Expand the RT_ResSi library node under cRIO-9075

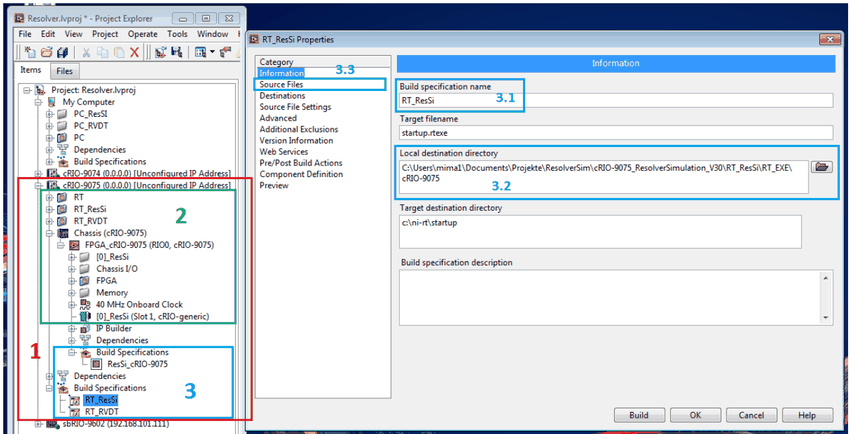(x=49, y=209)
